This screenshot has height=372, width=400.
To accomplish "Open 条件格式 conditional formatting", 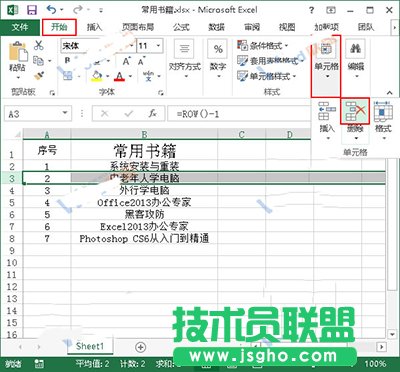I will 263,45.
